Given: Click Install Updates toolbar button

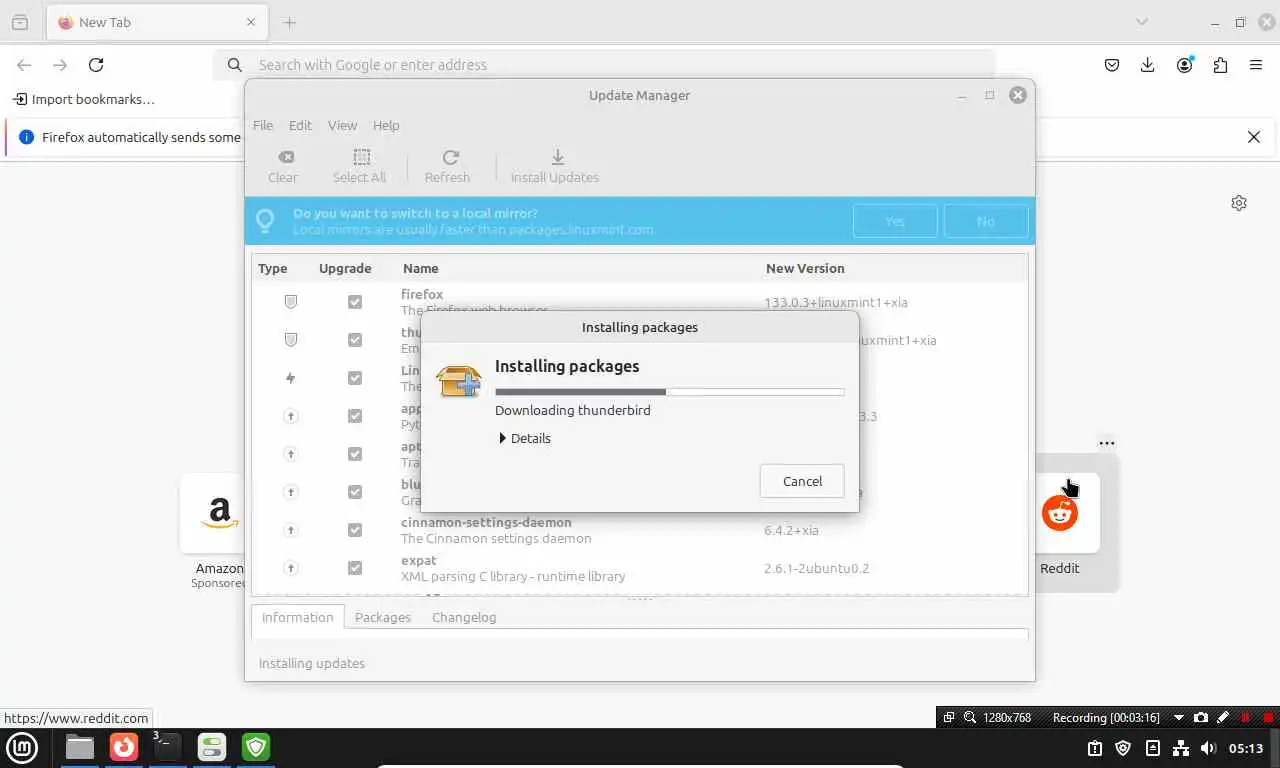Looking at the screenshot, I should tap(555, 166).
